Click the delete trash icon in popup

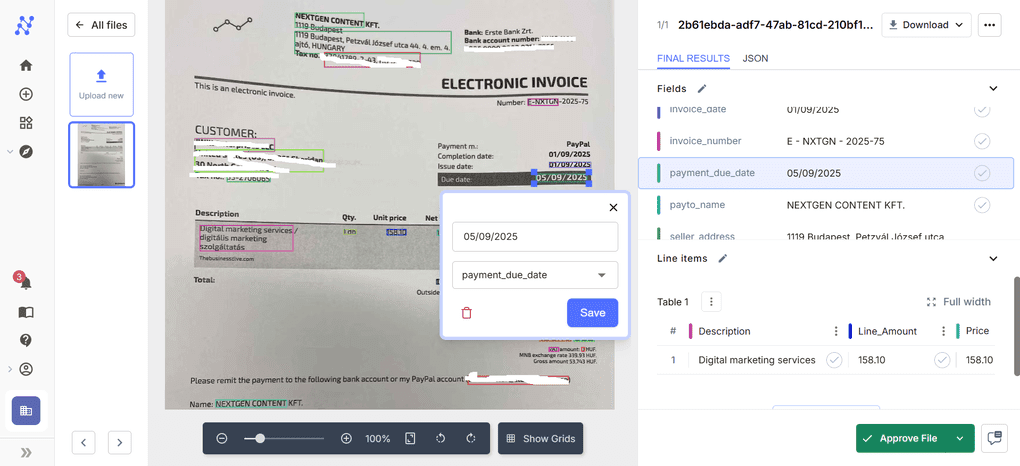[x=466, y=313]
